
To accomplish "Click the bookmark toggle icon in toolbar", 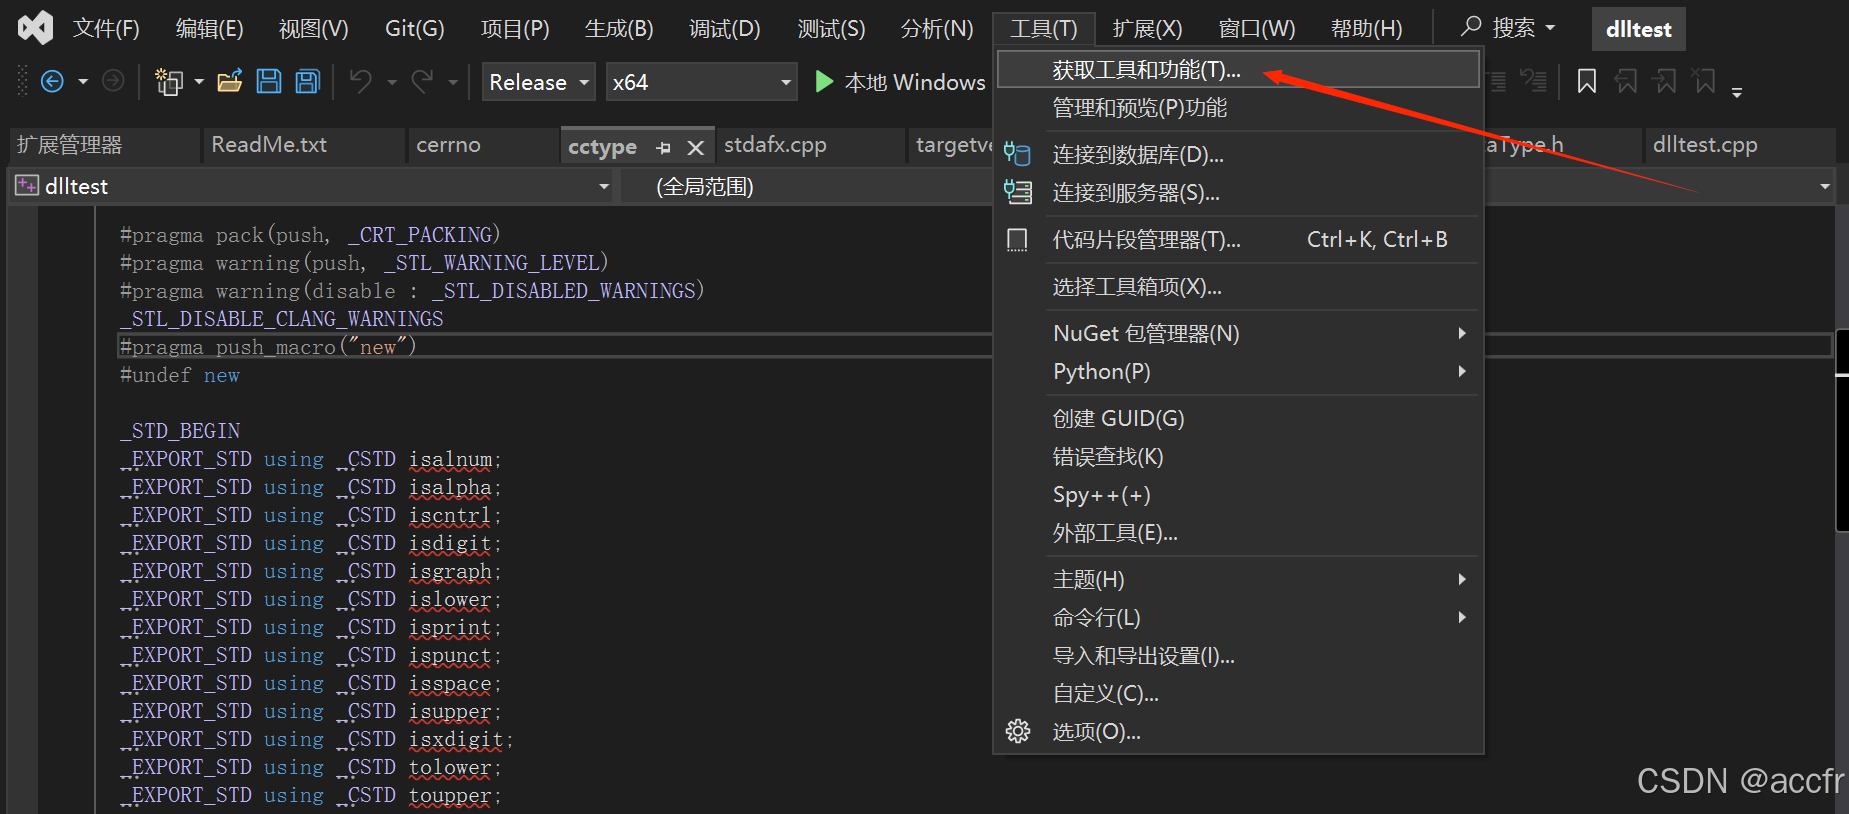I will click(1586, 81).
